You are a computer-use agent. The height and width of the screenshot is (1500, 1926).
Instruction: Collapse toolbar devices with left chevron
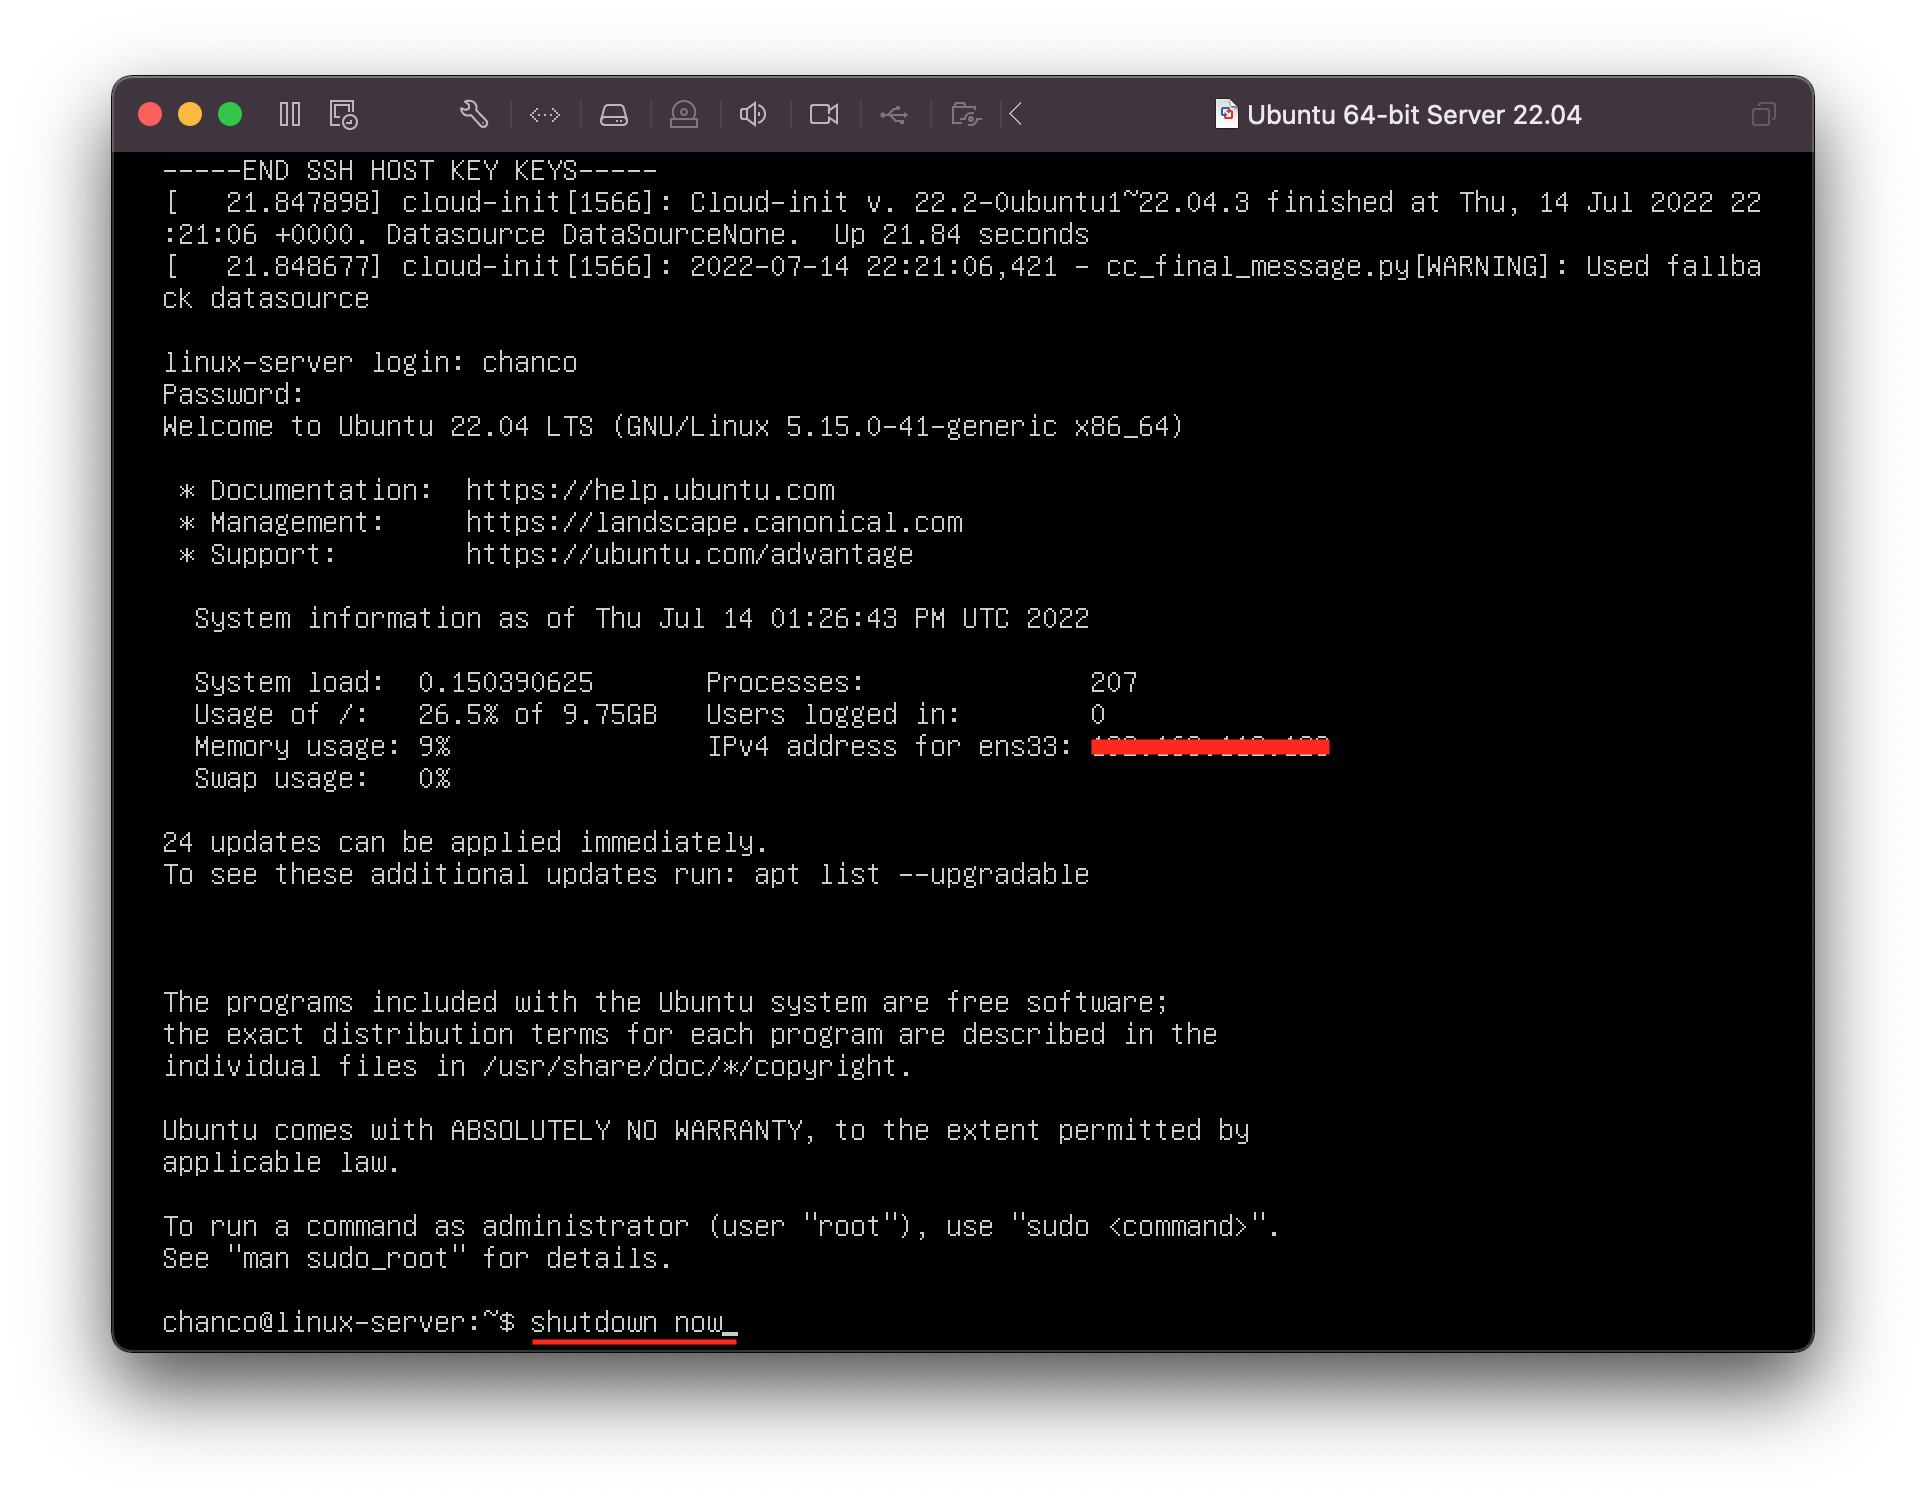(x=1016, y=115)
